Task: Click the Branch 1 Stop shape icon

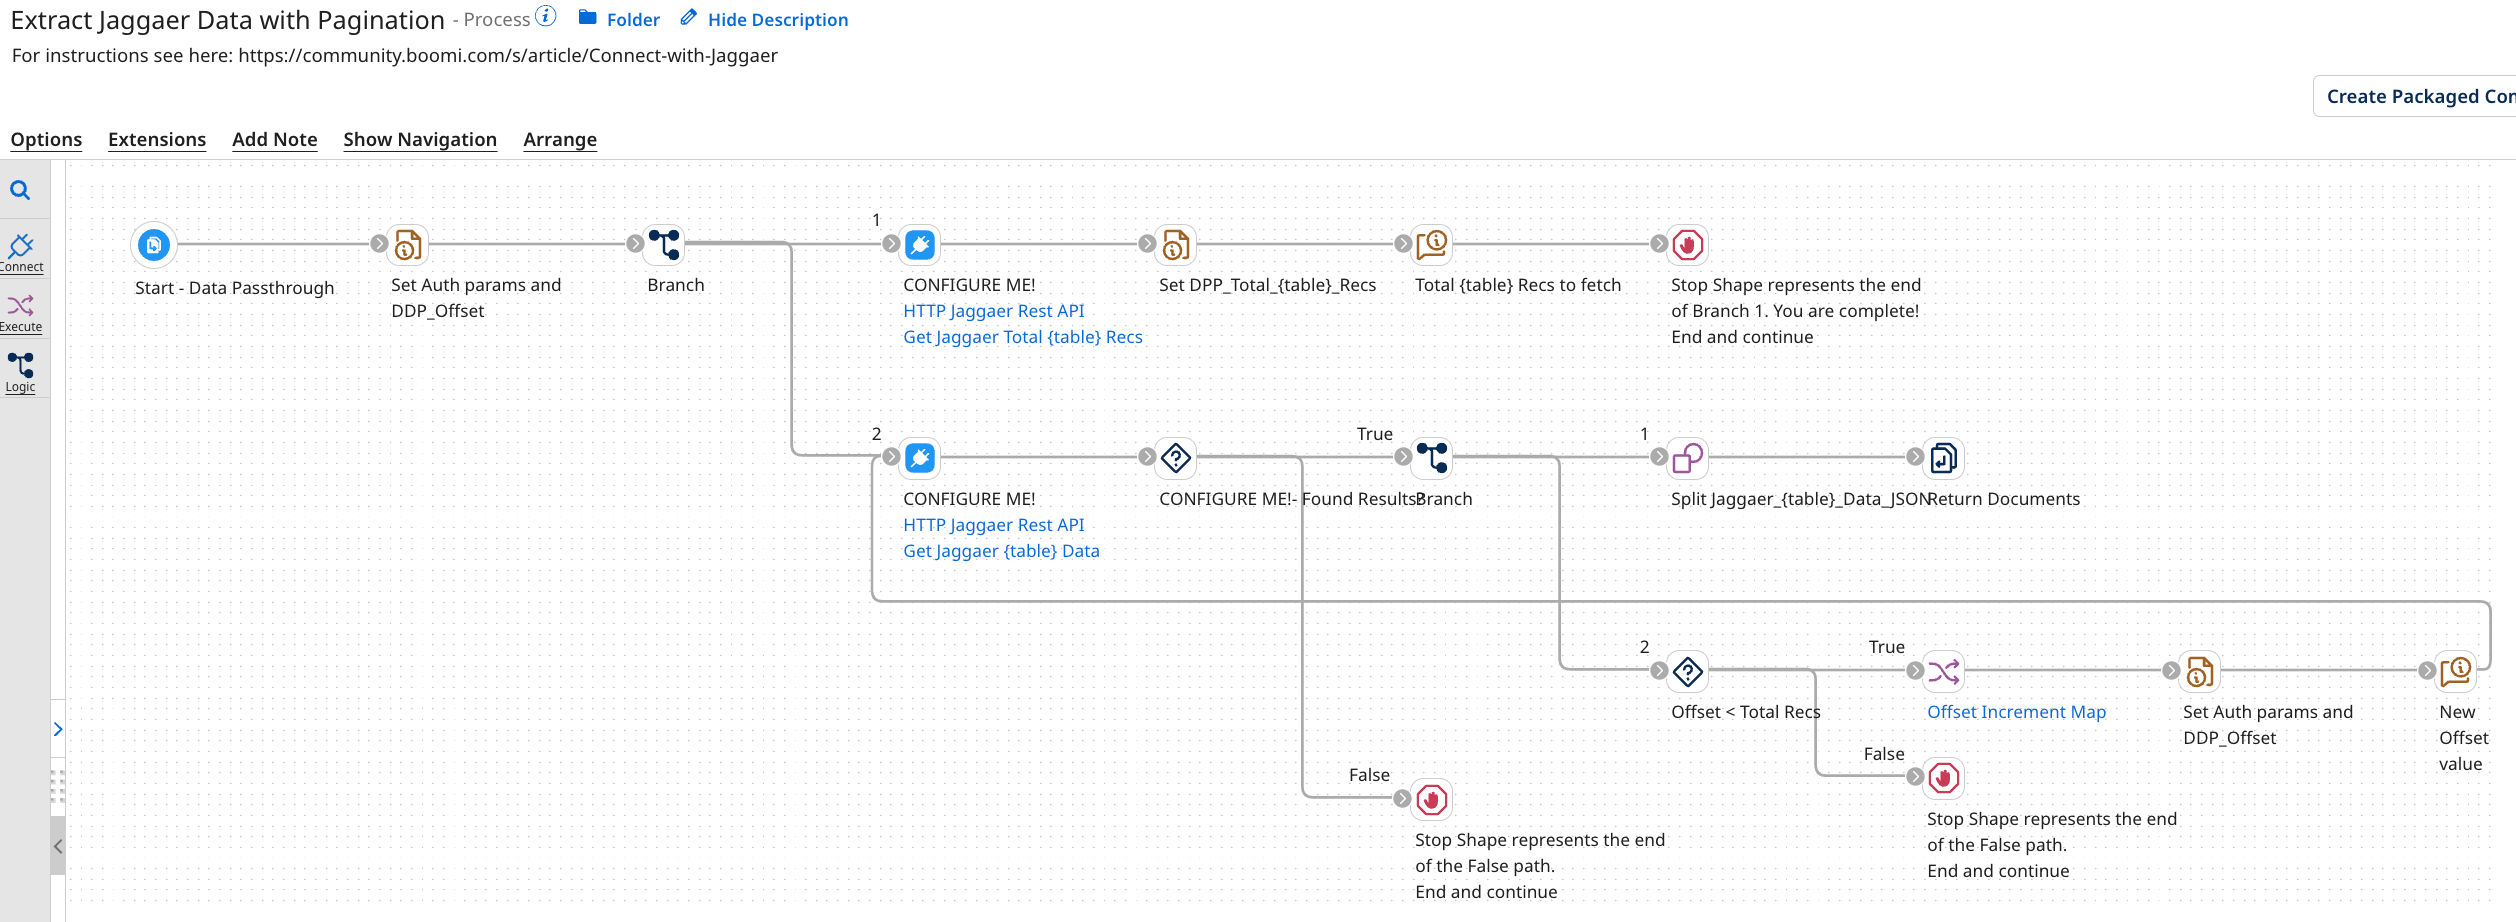Action: pos(1688,245)
